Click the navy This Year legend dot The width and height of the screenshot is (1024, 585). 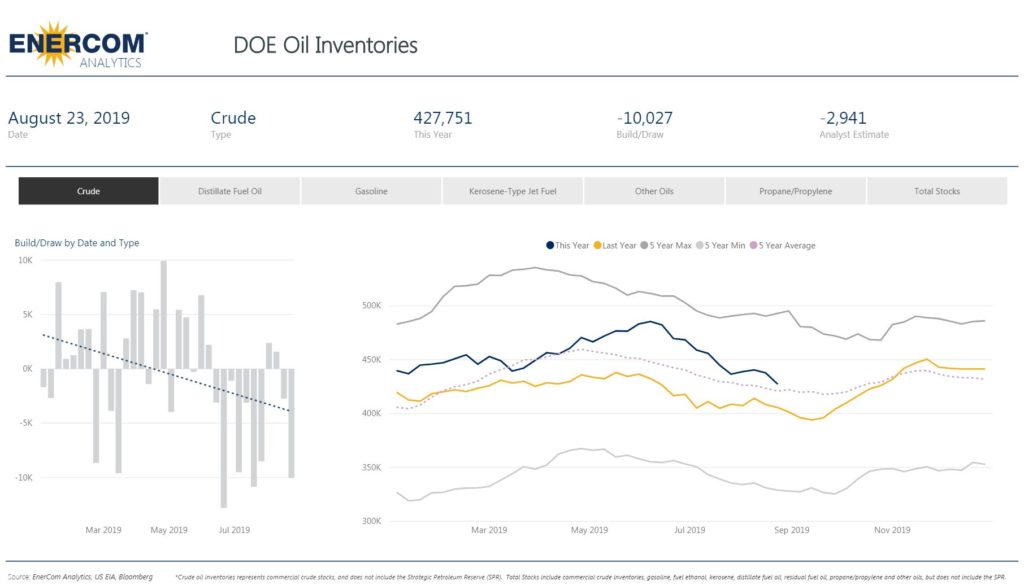pos(550,245)
